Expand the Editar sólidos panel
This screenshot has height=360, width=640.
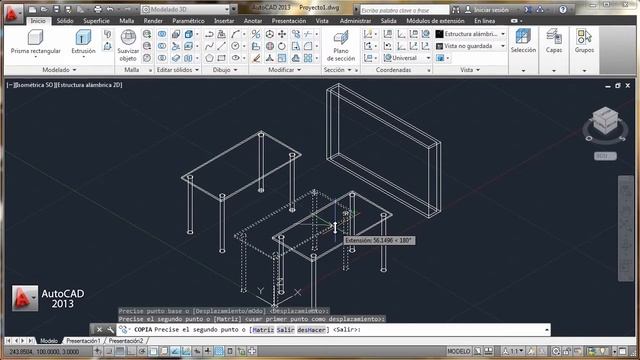click(178, 70)
